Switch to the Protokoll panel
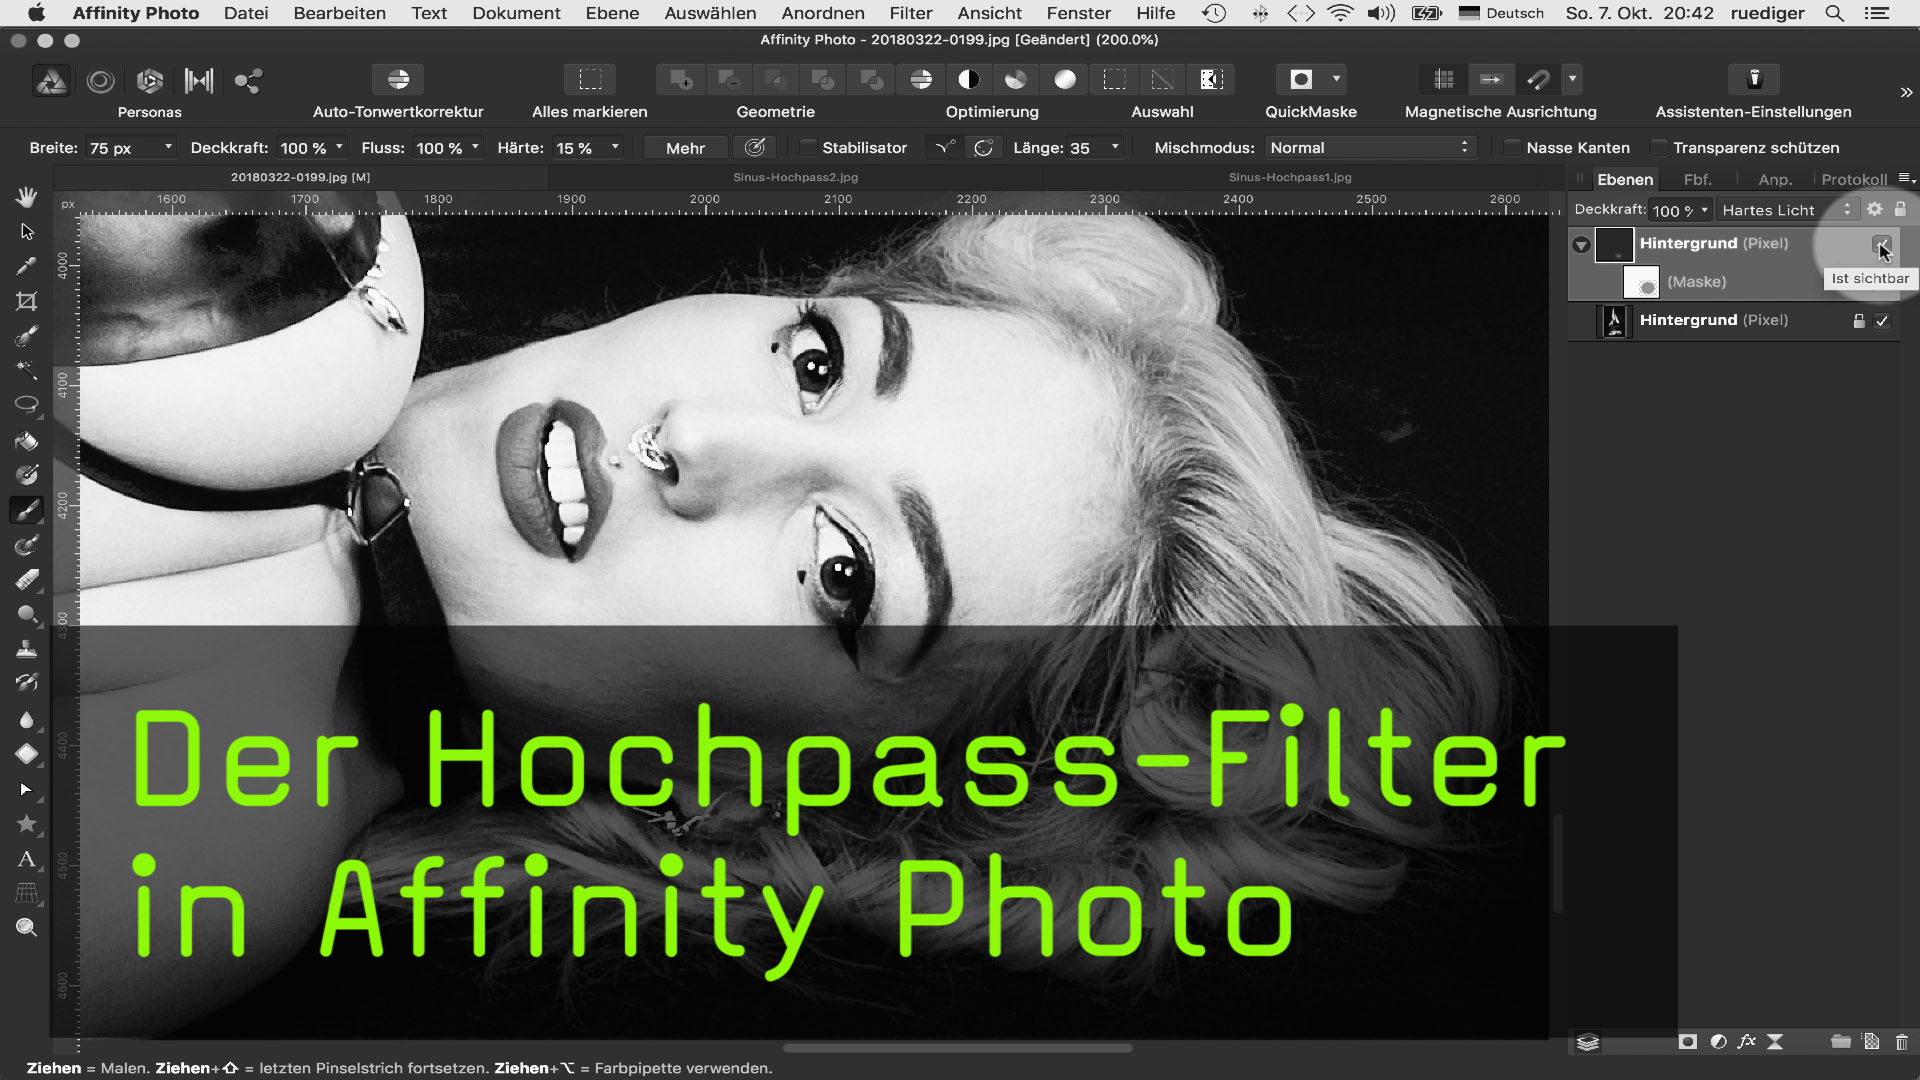The width and height of the screenshot is (1920, 1080). [x=1853, y=179]
